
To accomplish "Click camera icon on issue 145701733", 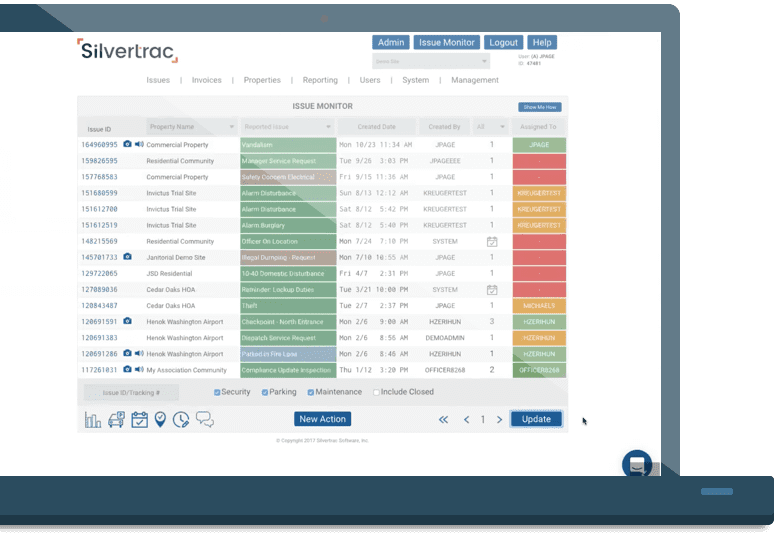I will tap(127, 257).
